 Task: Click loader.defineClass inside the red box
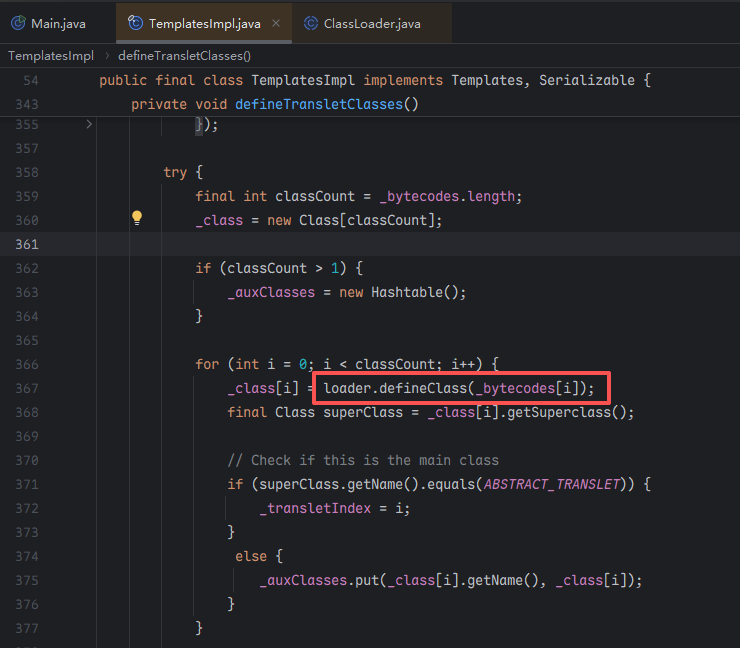point(394,388)
